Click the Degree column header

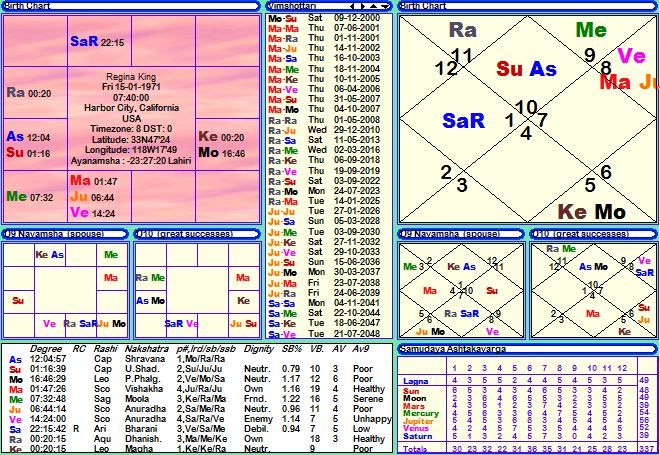[x=46, y=349]
